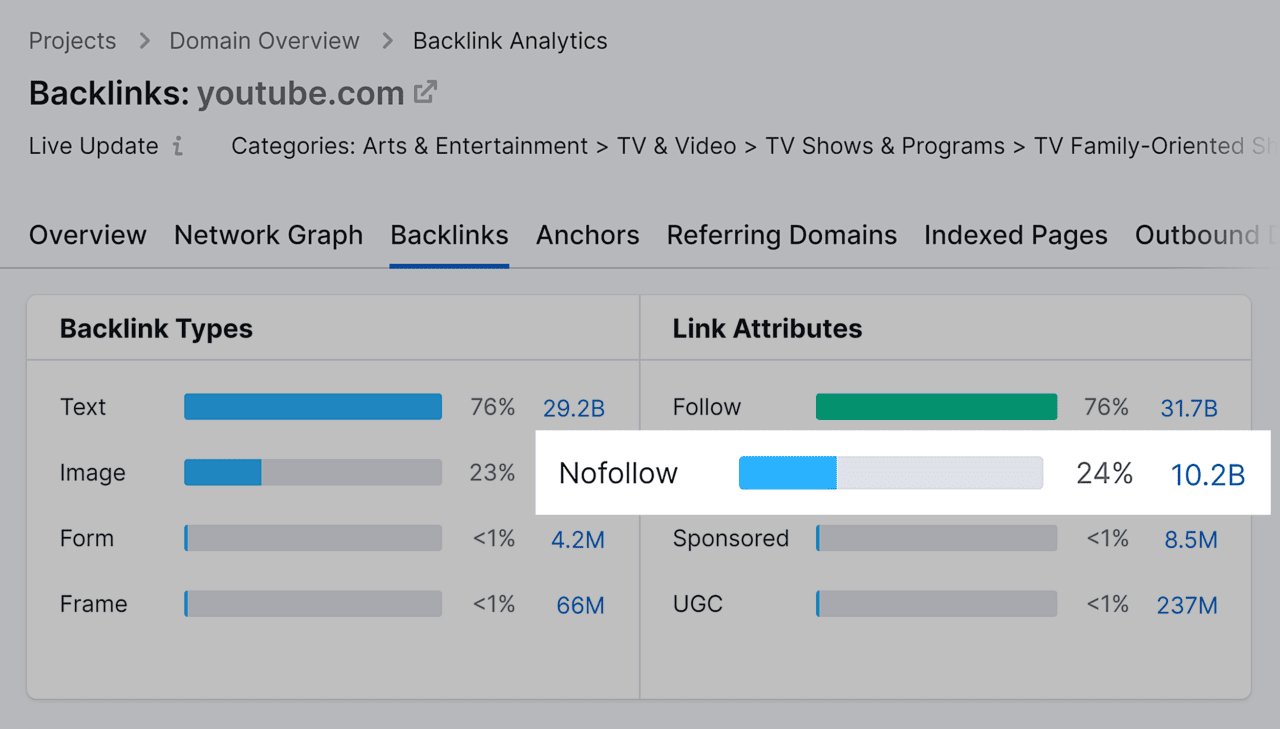Click the chevron after Projects breadcrumb
This screenshot has height=729, width=1280.
click(143, 41)
